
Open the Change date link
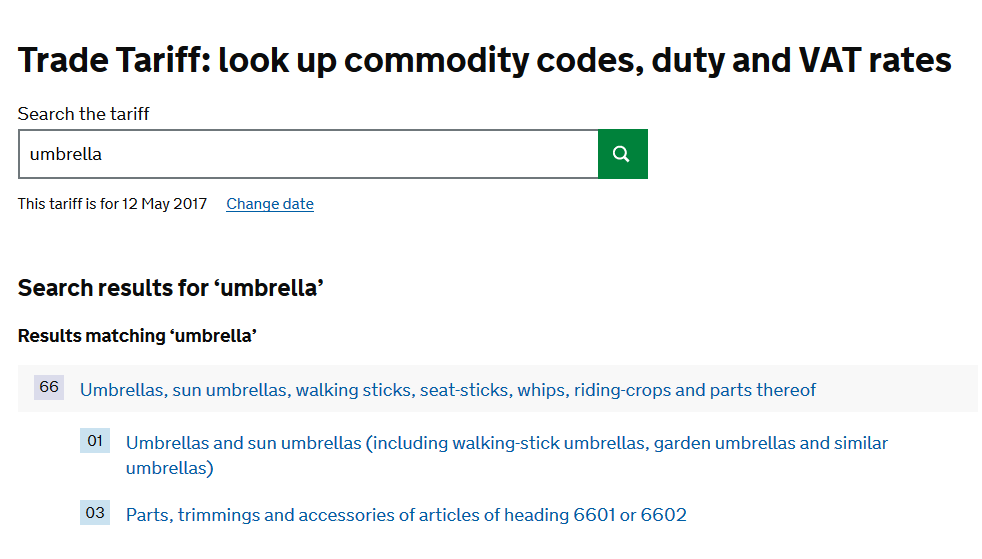coord(270,204)
